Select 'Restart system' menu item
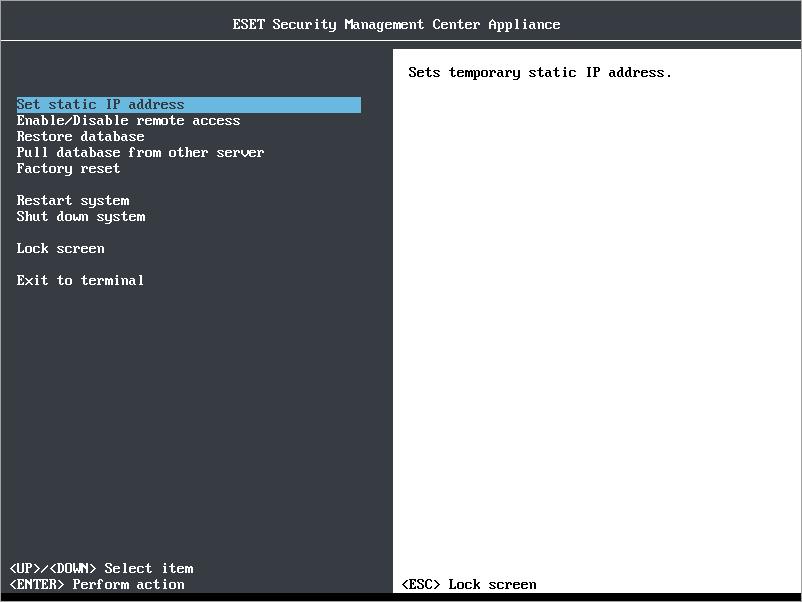Viewport: 802px width, 602px height. pos(73,200)
